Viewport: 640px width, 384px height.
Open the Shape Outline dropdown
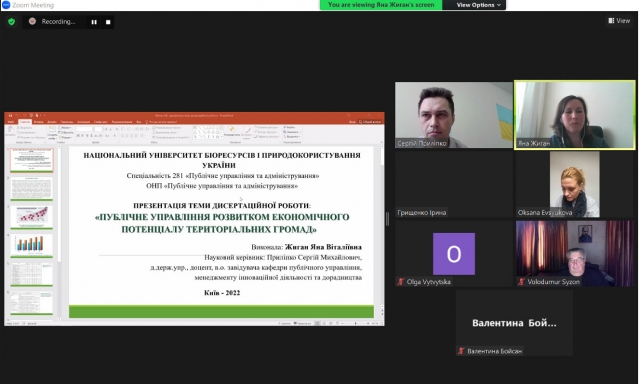265,132
